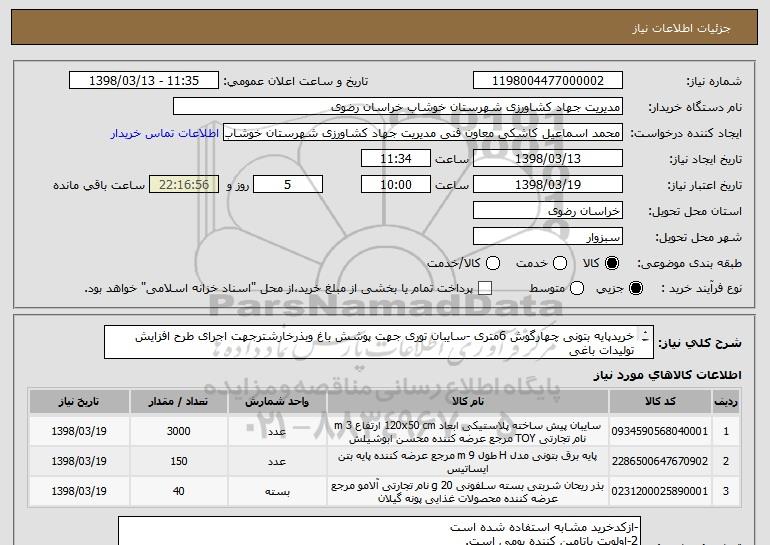Click the سایبان پیش ساخته product name cell
The width and height of the screenshot is (770, 545).
[x=468, y=432]
